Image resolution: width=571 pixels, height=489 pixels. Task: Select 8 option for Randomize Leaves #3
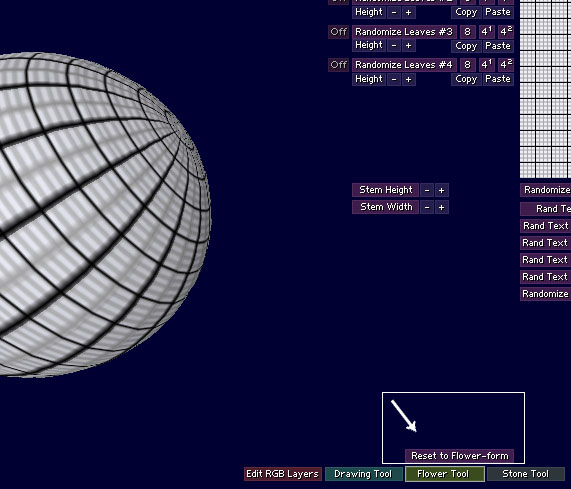(467, 32)
